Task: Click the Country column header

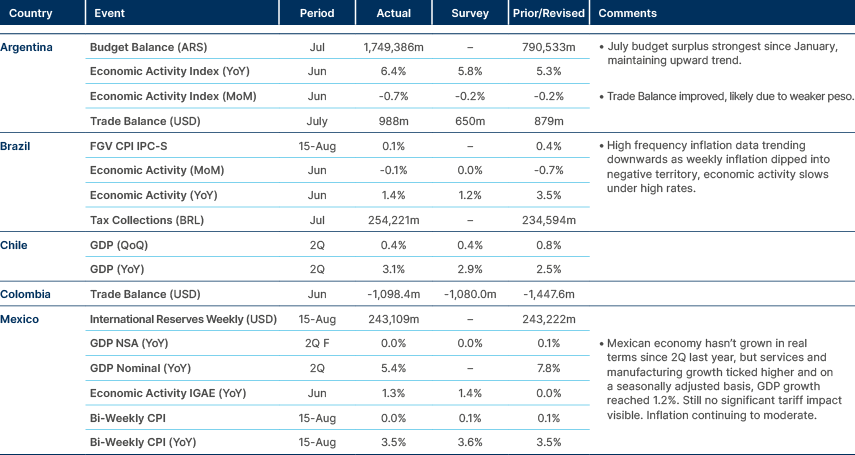Action: click(x=30, y=13)
